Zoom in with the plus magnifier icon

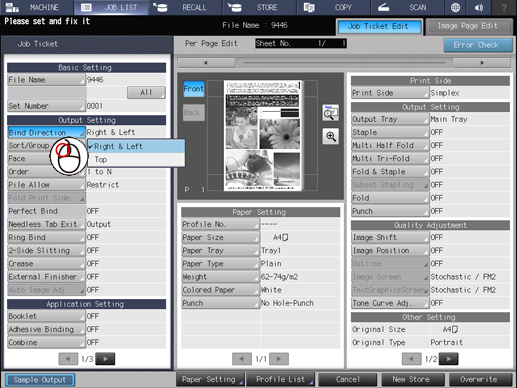(x=330, y=136)
